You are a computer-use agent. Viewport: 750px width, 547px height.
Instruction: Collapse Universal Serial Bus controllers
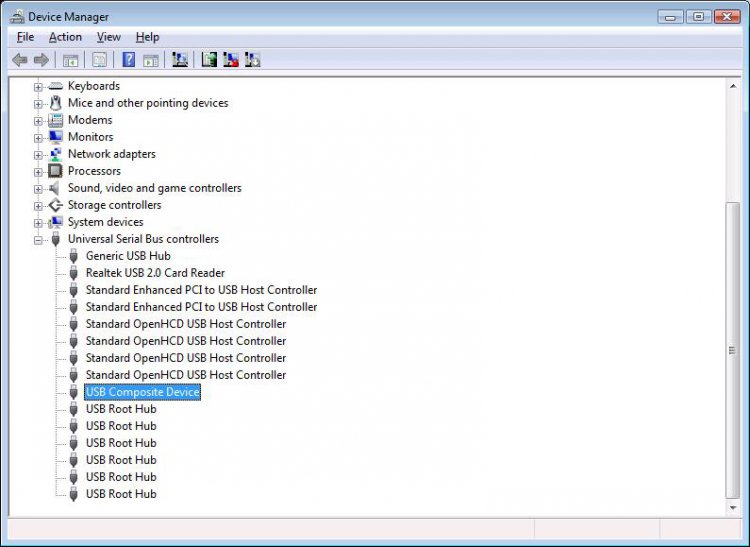[x=38, y=240]
